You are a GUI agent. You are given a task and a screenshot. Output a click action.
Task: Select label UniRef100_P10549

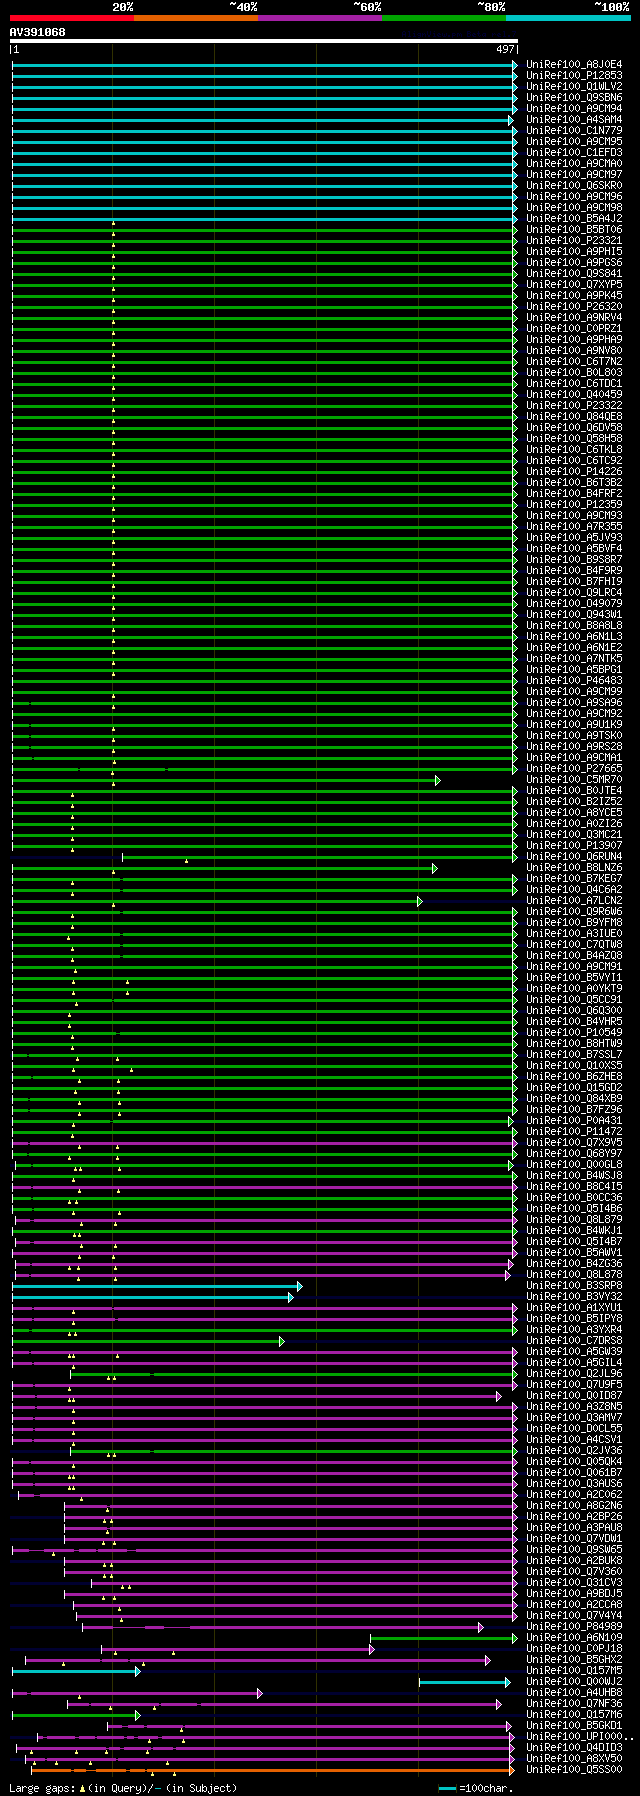(x=574, y=1033)
